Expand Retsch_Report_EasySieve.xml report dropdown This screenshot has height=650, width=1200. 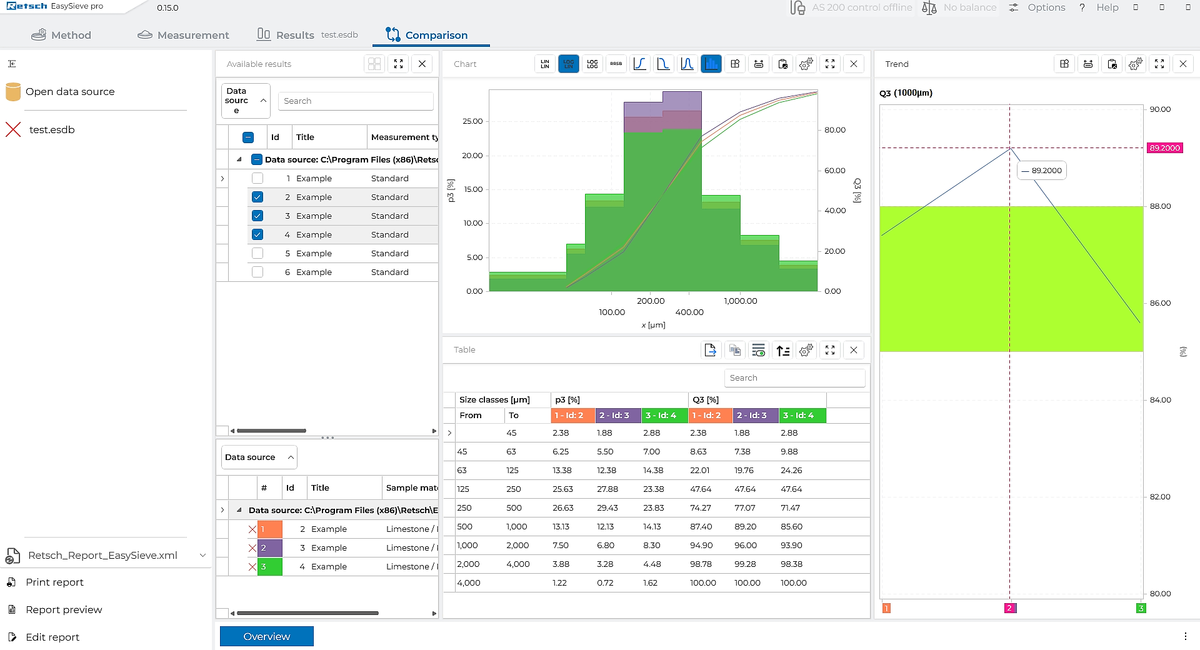[203, 555]
